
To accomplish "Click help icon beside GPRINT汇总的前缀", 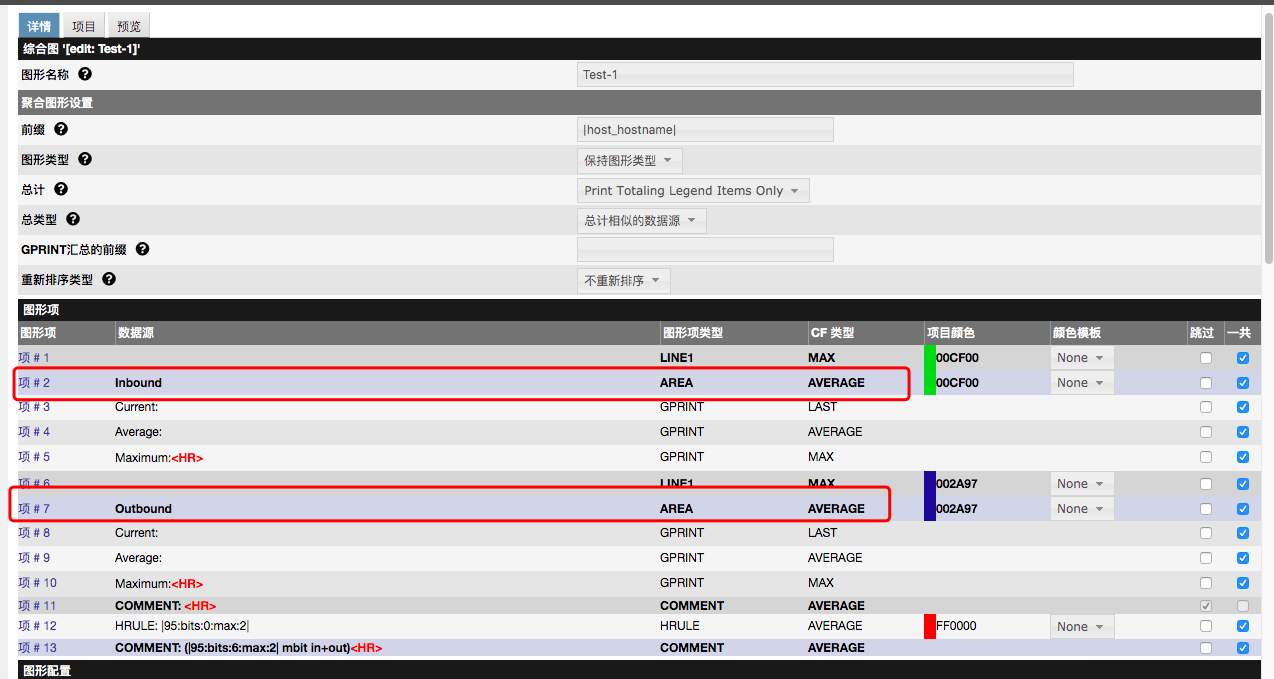I will point(142,248).
